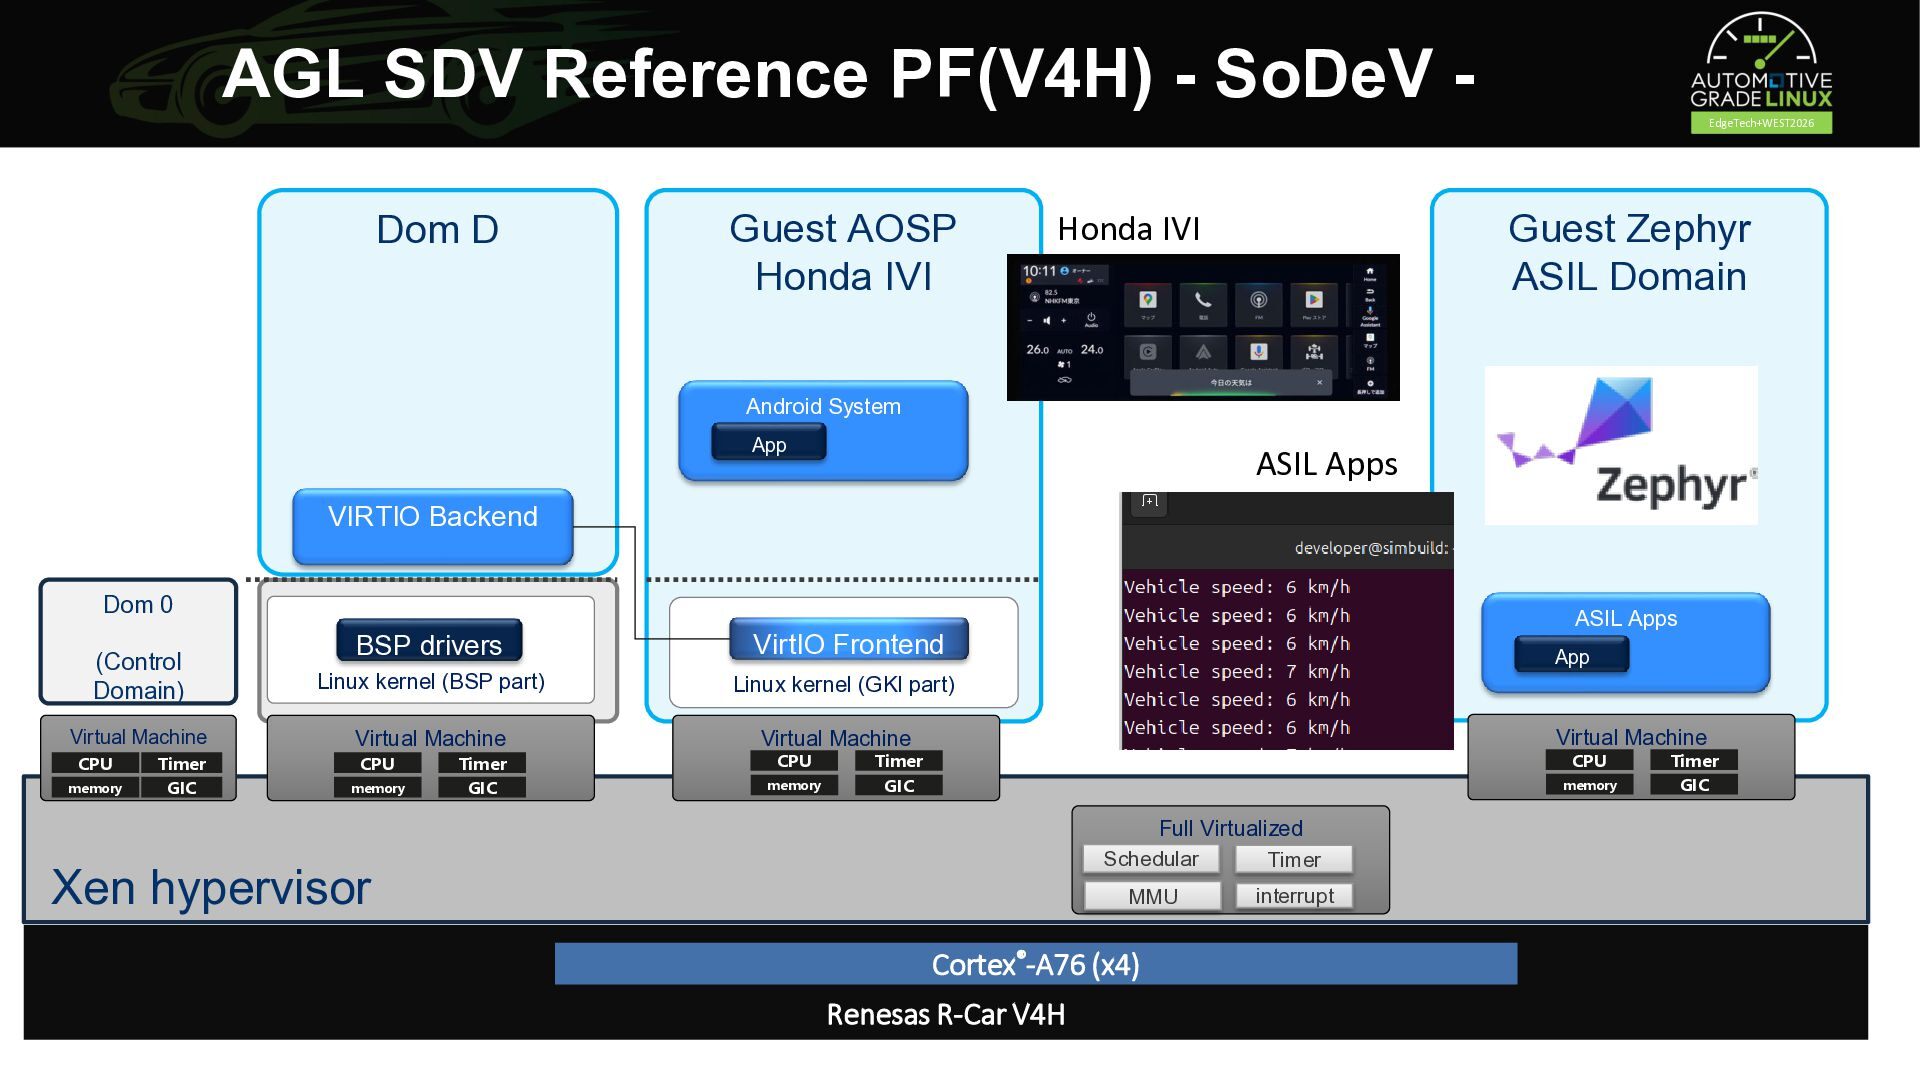1920x1080 pixels.
Task: Click CPU in Dom 0's Virtual Machine
Action: (x=95, y=763)
